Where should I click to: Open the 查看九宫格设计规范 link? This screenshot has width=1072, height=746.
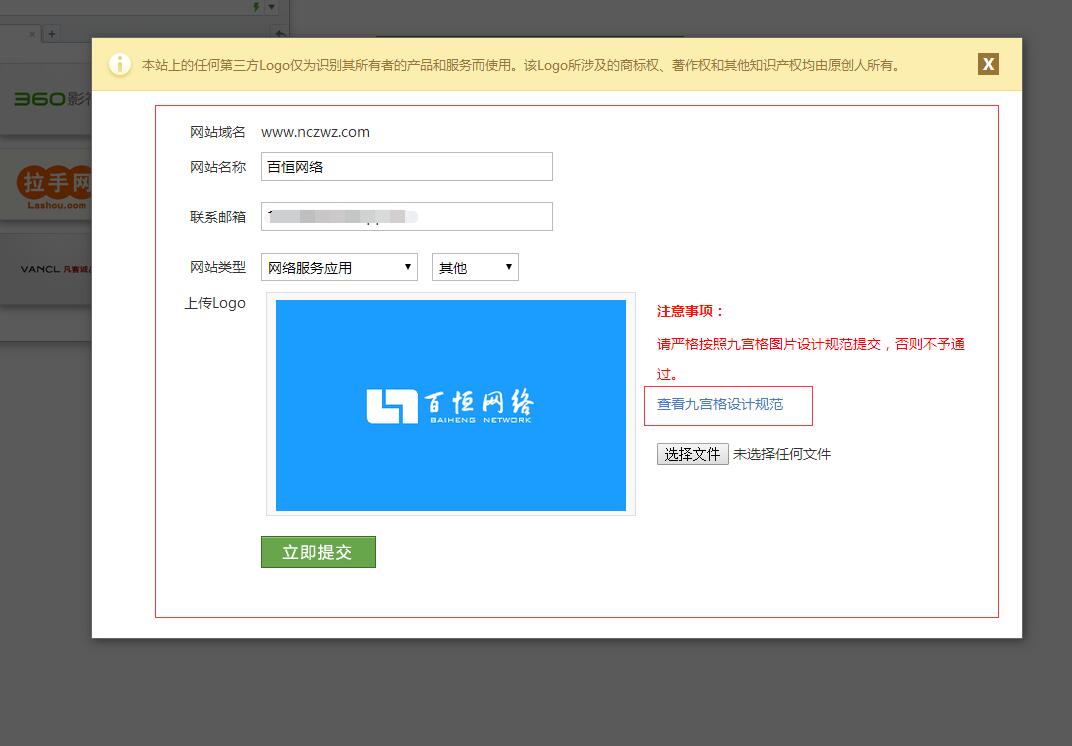720,404
